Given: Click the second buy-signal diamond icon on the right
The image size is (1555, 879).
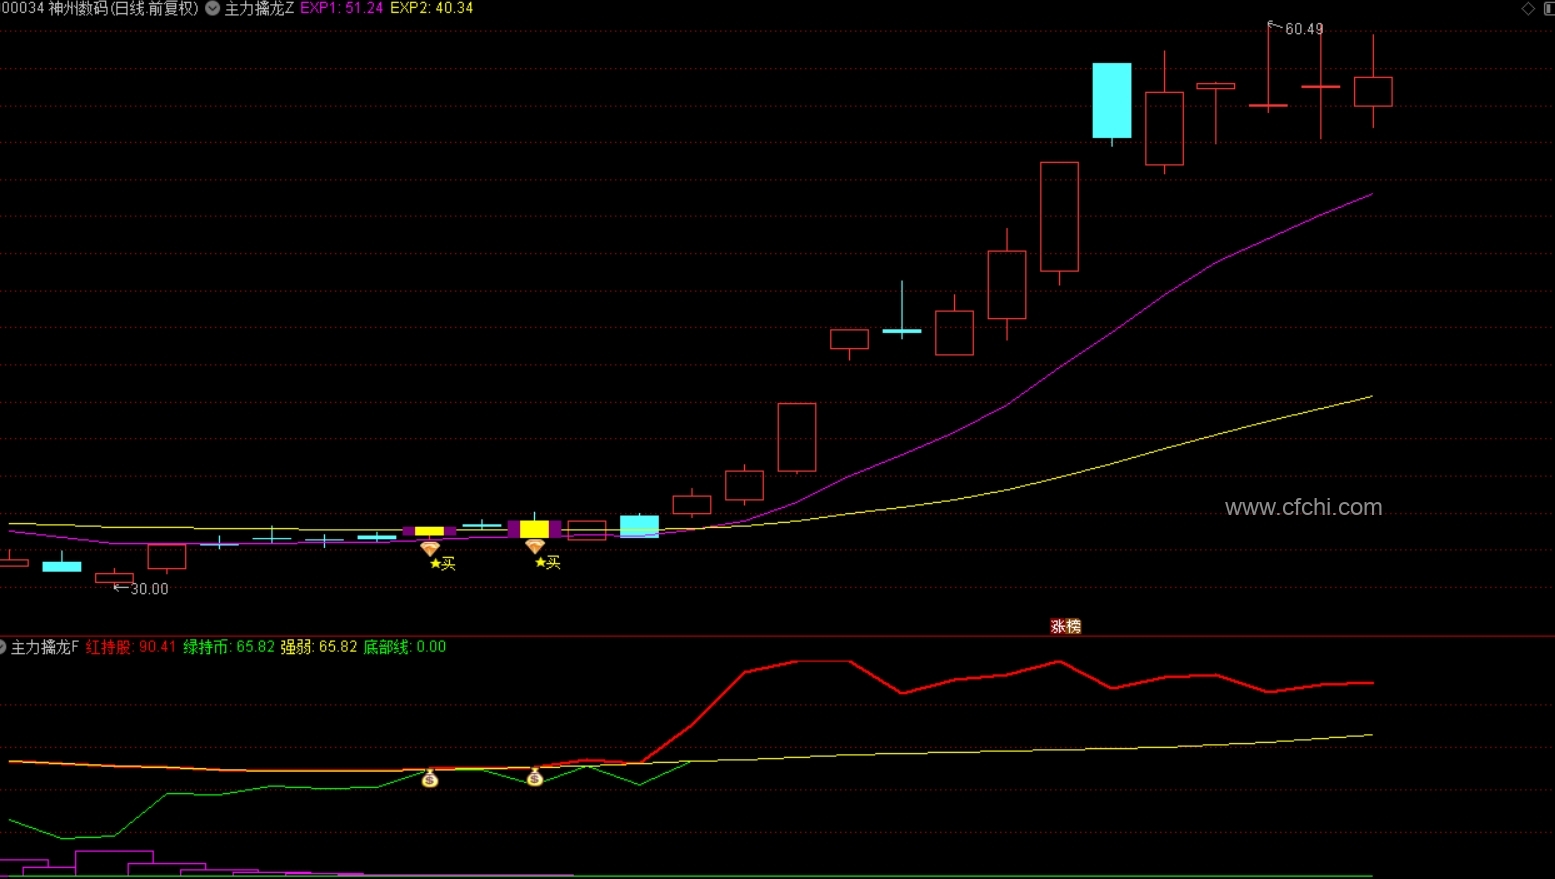Looking at the screenshot, I should (535, 547).
